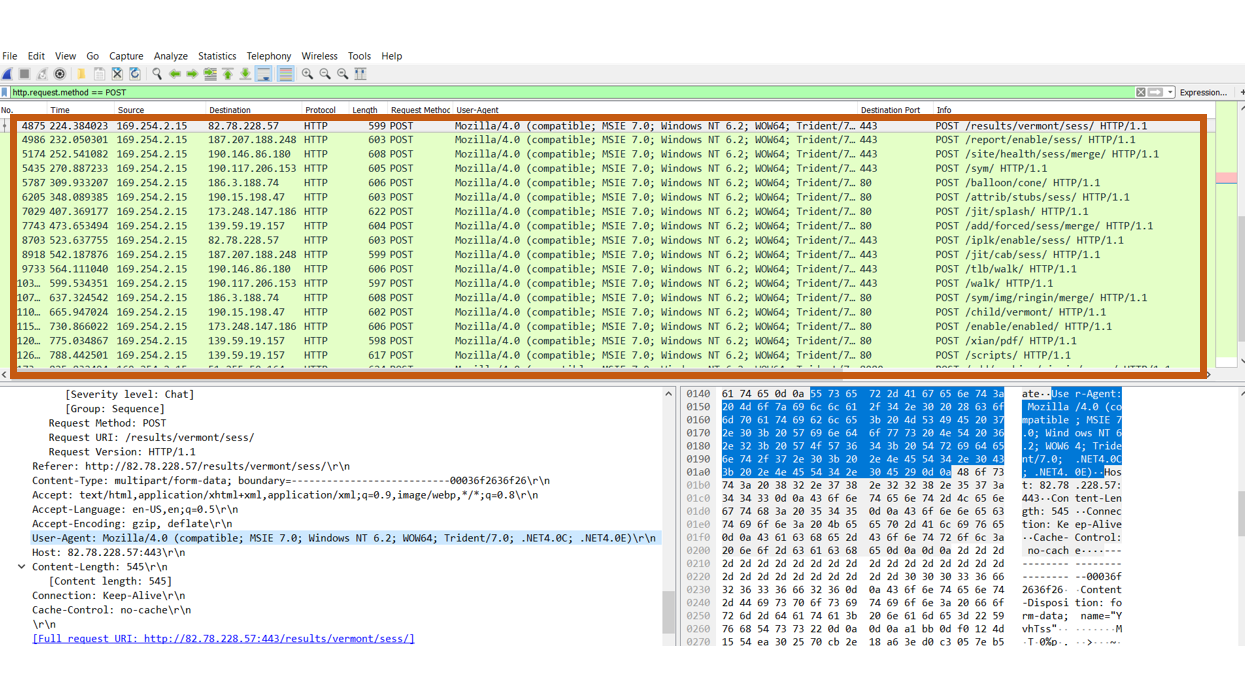The width and height of the screenshot is (1245, 699).
Task: Open the Go menu
Action: tap(92, 56)
